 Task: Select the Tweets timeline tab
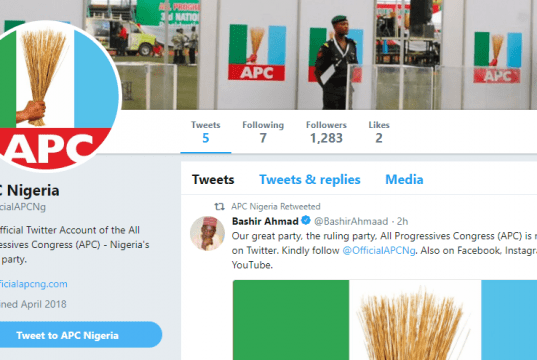213,179
